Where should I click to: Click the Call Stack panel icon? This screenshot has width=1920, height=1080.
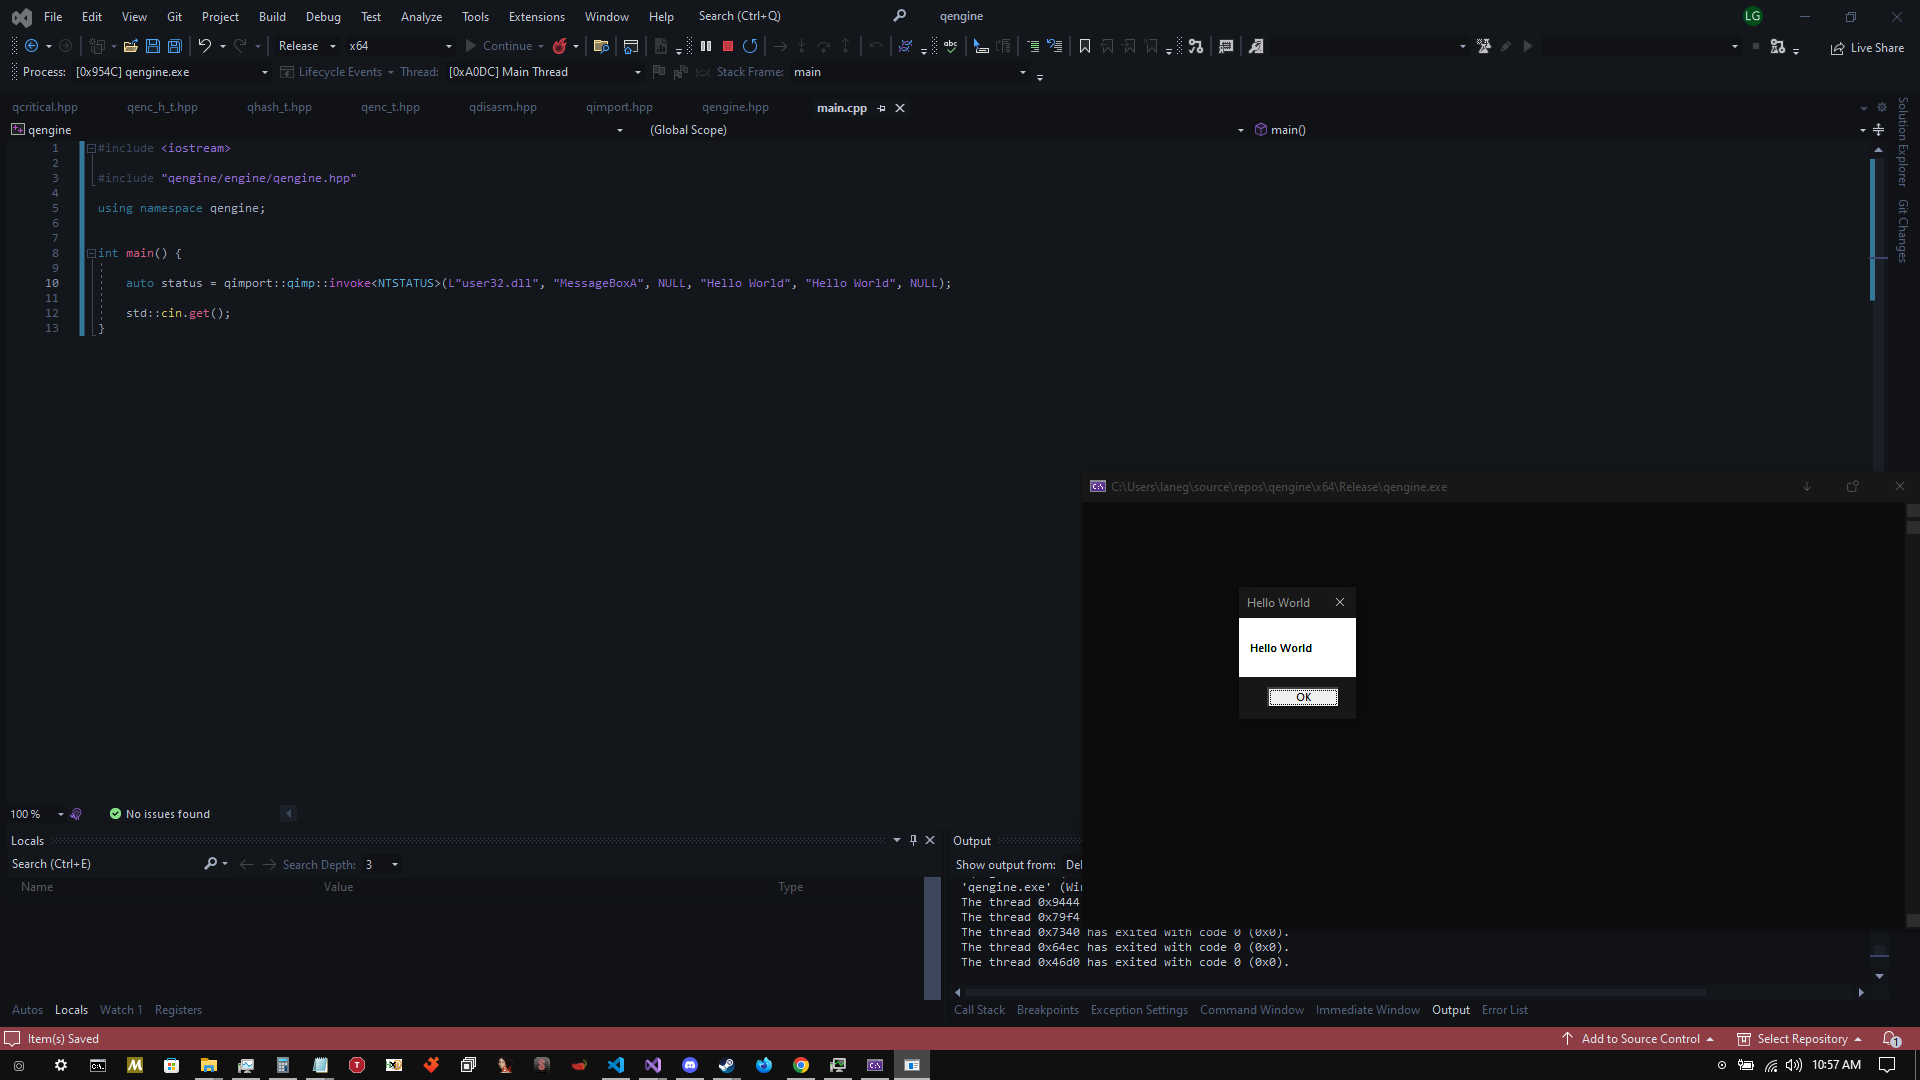(x=980, y=1009)
